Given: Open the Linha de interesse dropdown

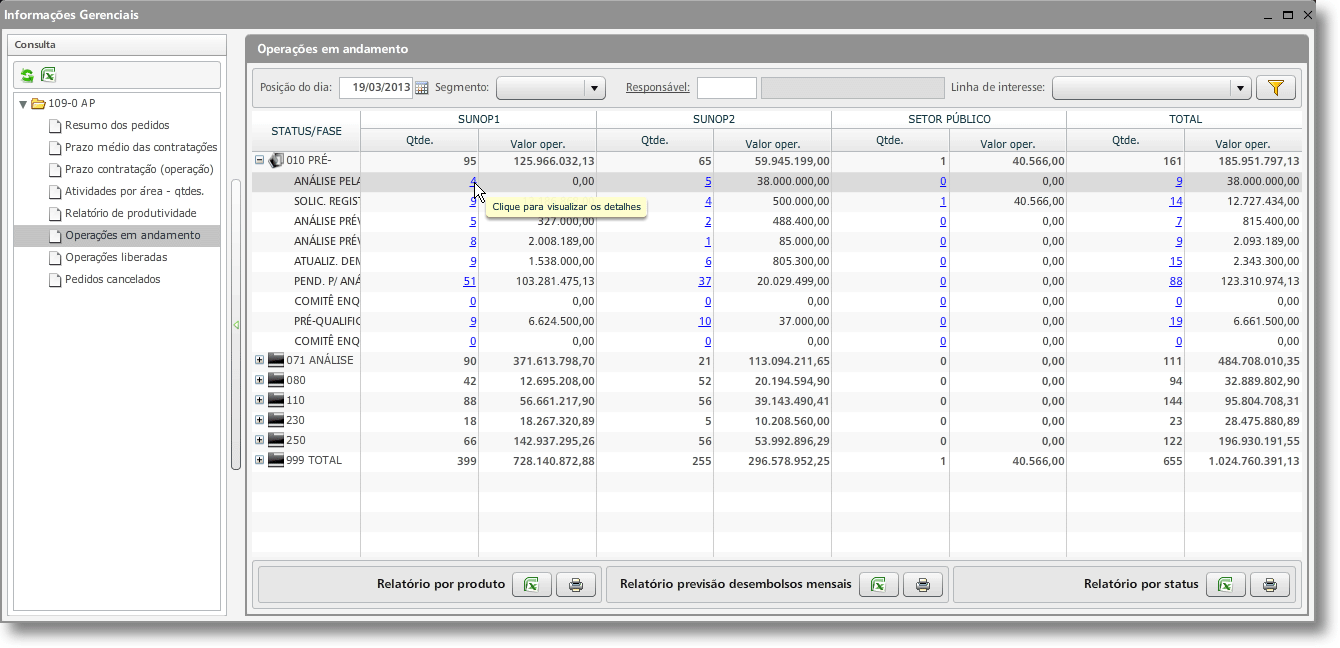Looking at the screenshot, I should pyautogui.click(x=1241, y=88).
